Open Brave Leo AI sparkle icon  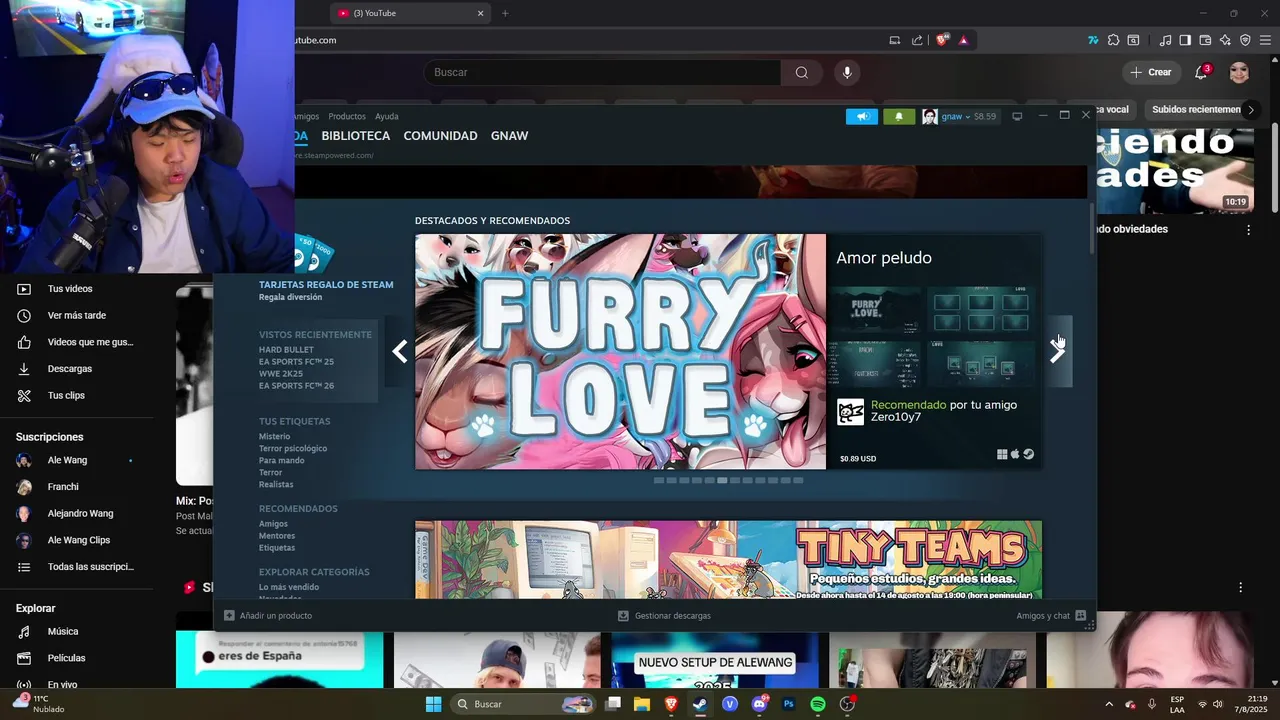(x=1225, y=40)
